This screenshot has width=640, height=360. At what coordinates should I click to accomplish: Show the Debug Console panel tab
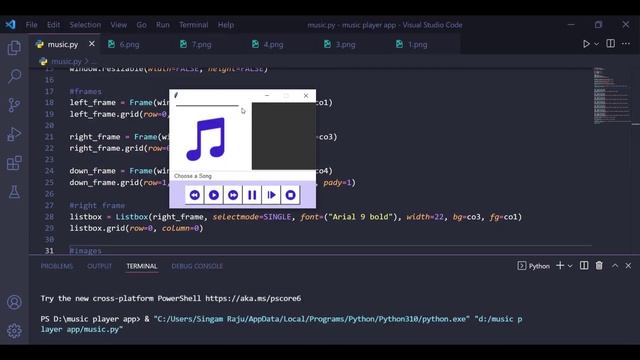197,266
